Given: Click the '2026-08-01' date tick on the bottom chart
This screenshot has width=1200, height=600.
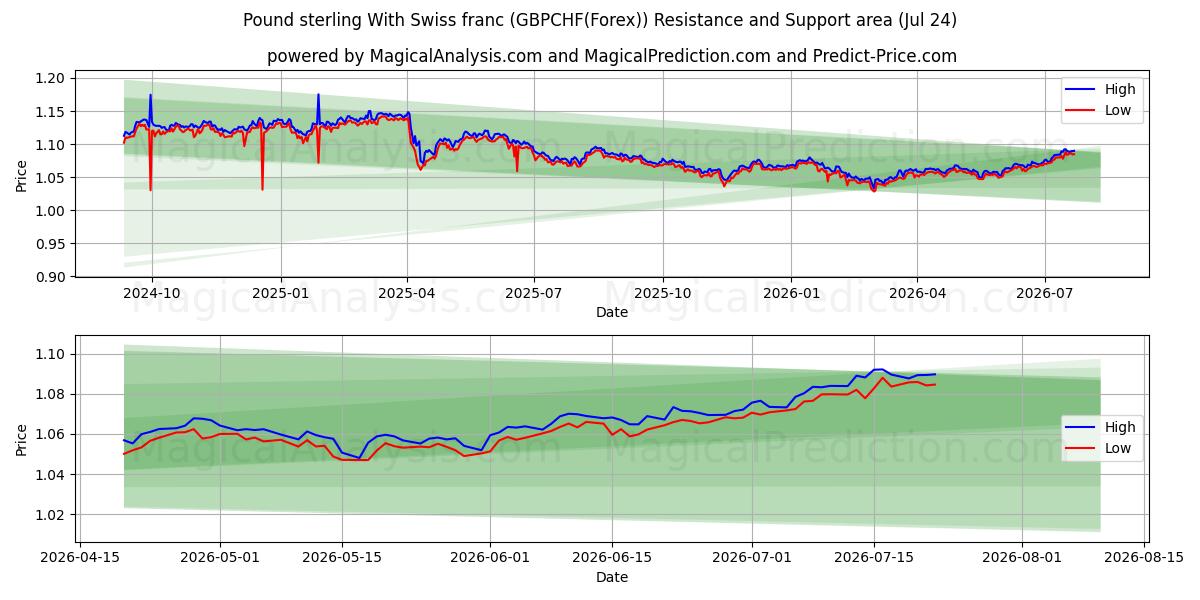Looking at the screenshot, I should pyautogui.click(x=1022, y=559).
